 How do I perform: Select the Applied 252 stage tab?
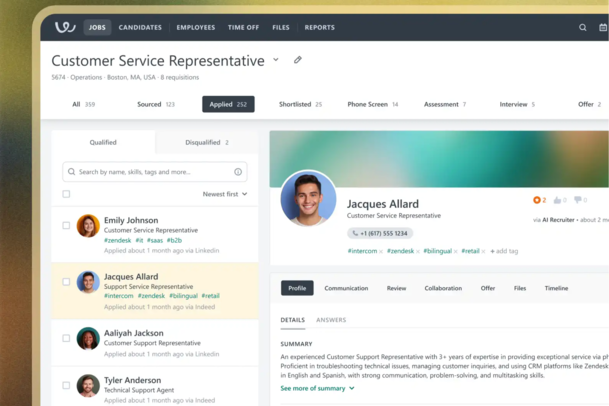(x=228, y=104)
